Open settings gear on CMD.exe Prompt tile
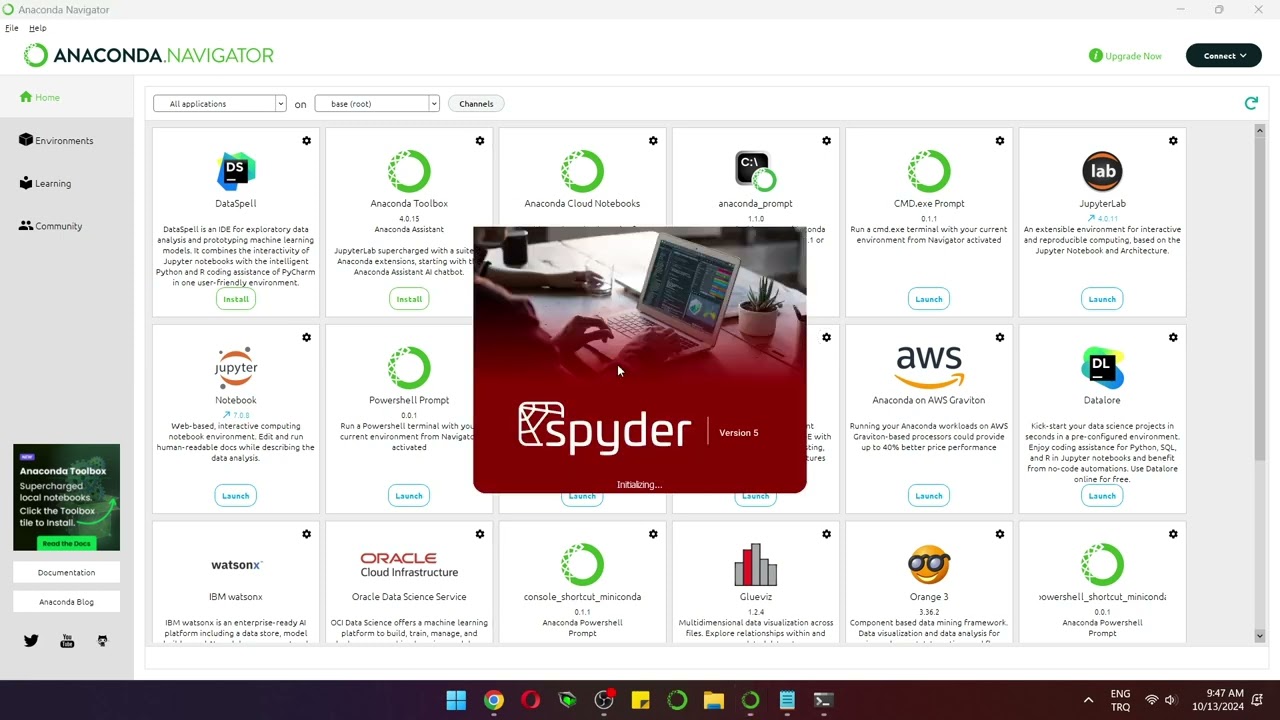1280x720 pixels. pyautogui.click(x=1000, y=141)
